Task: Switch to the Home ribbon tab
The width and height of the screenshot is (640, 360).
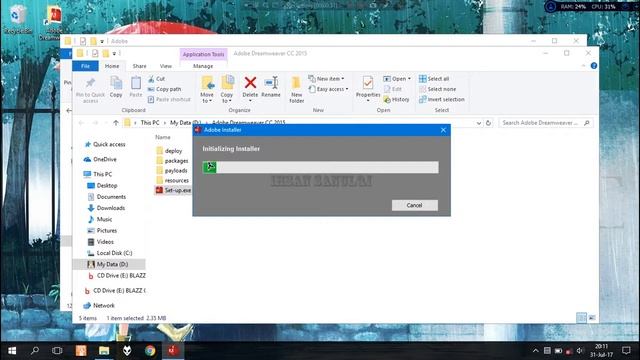Action: click(x=112, y=66)
